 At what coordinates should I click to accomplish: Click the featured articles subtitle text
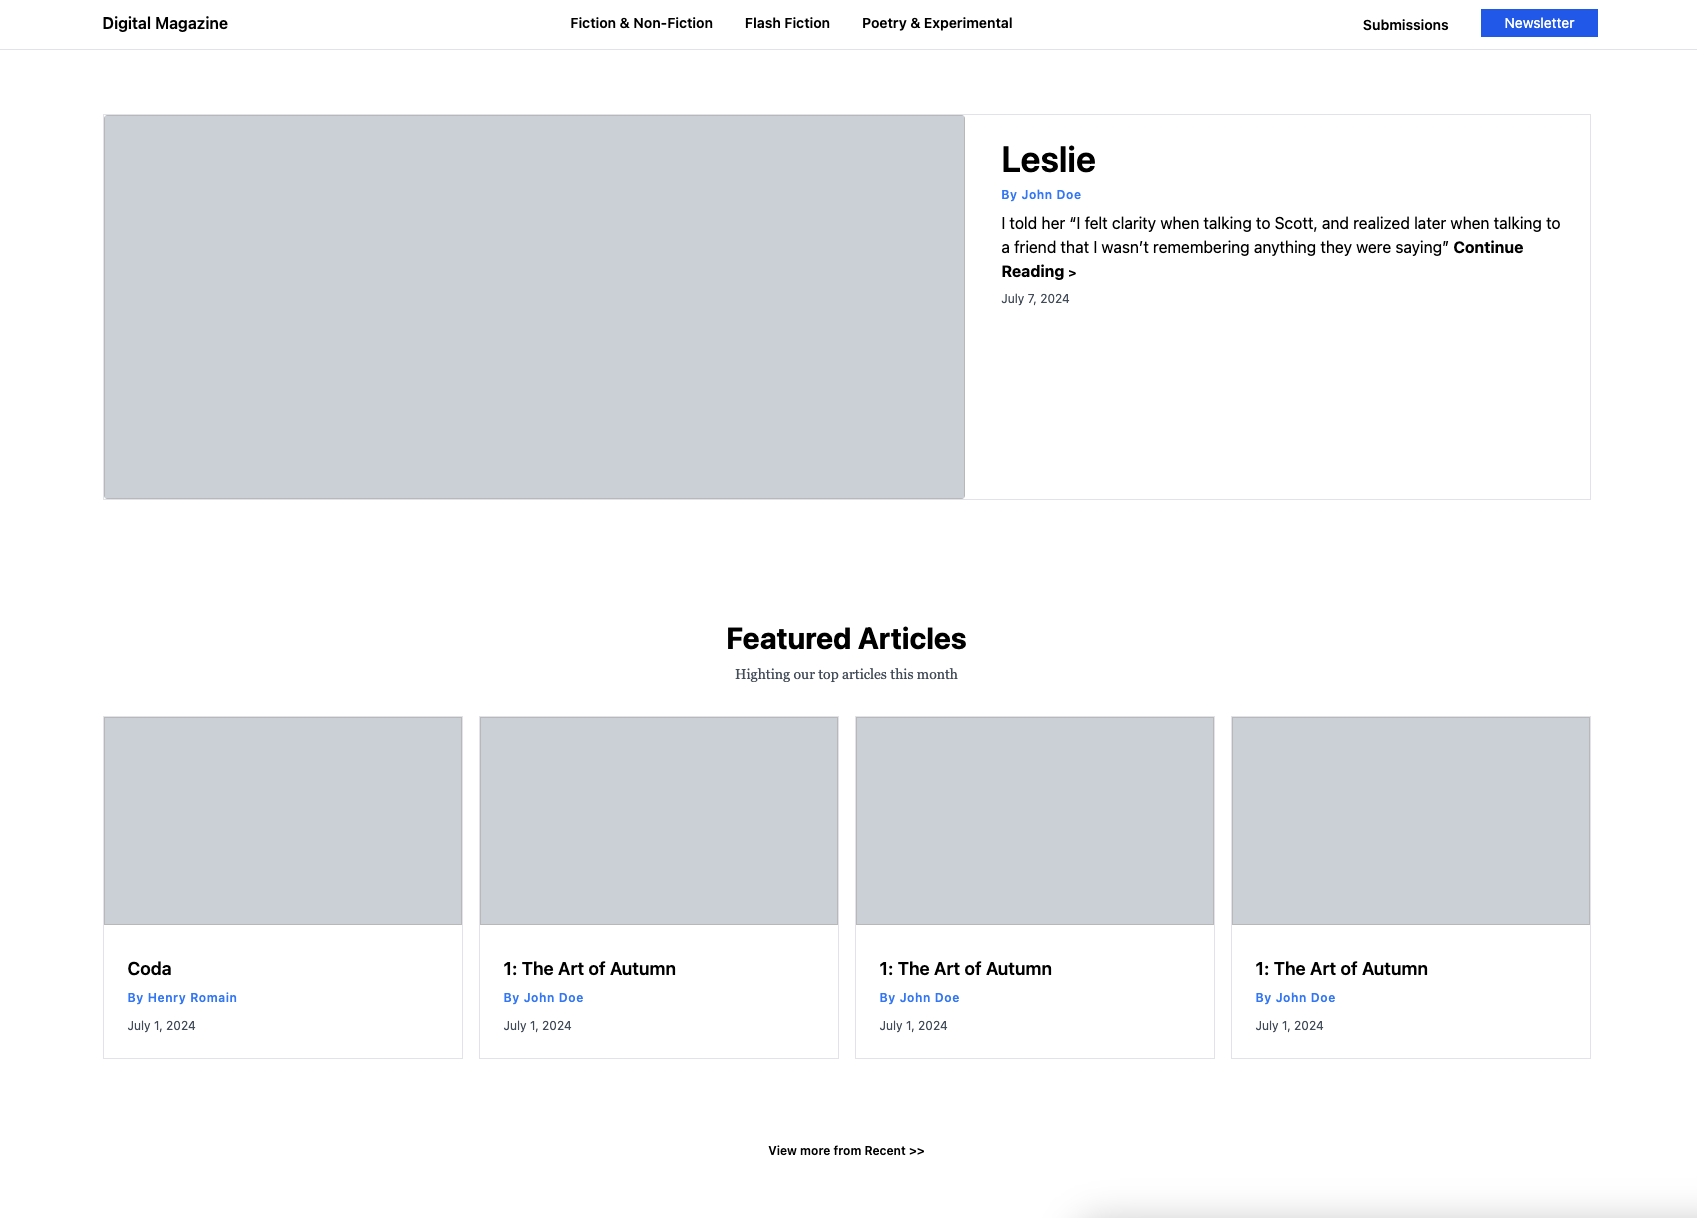click(846, 675)
